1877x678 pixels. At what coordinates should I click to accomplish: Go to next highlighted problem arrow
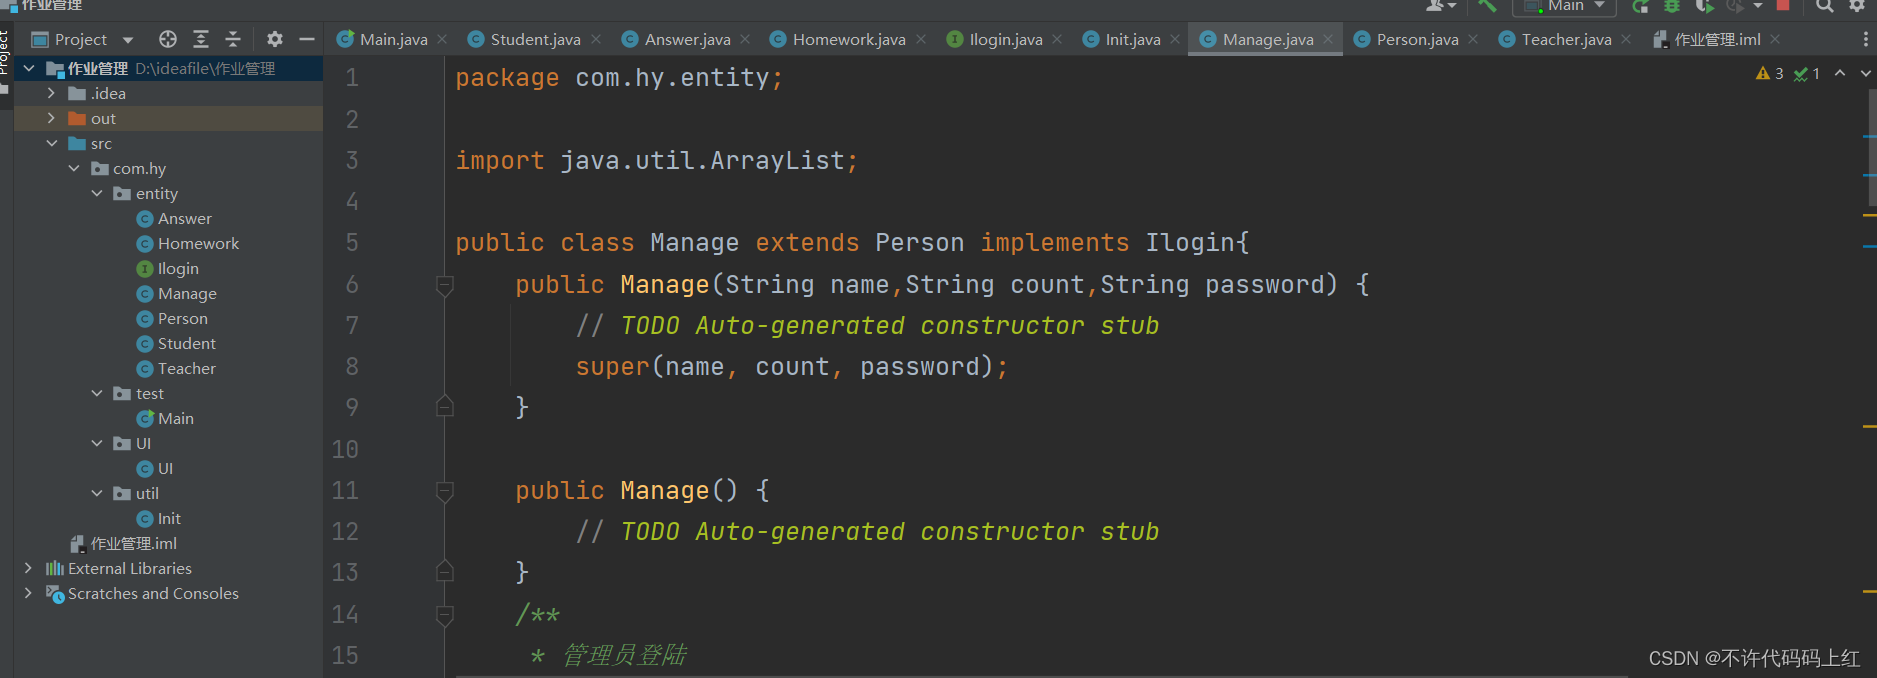(1866, 74)
